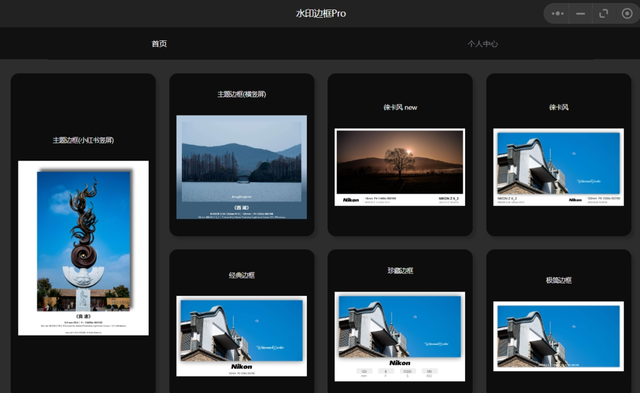The width and height of the screenshot is (640, 393).
Task: Select the 主题边框(横竖屏) title
Action: click(242, 94)
